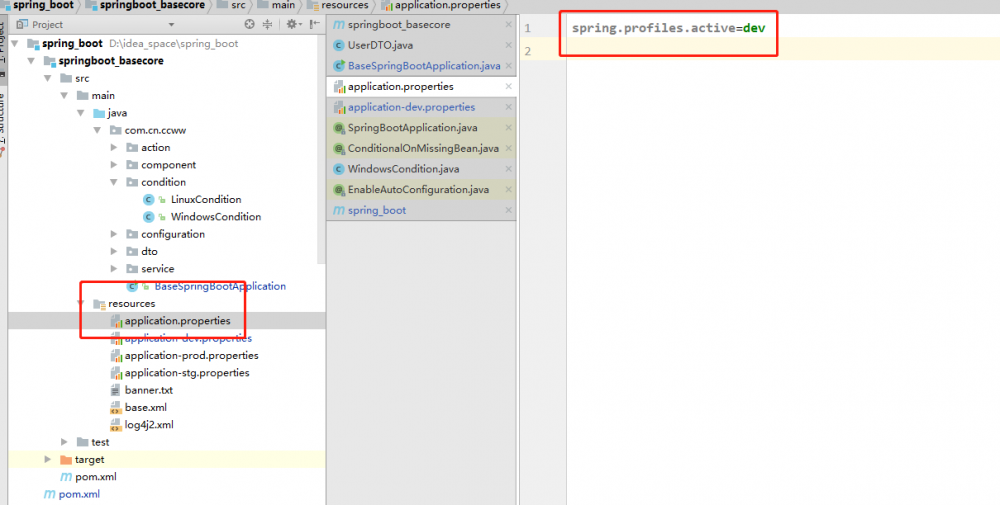Click empty editor line 2

click(x=783, y=51)
